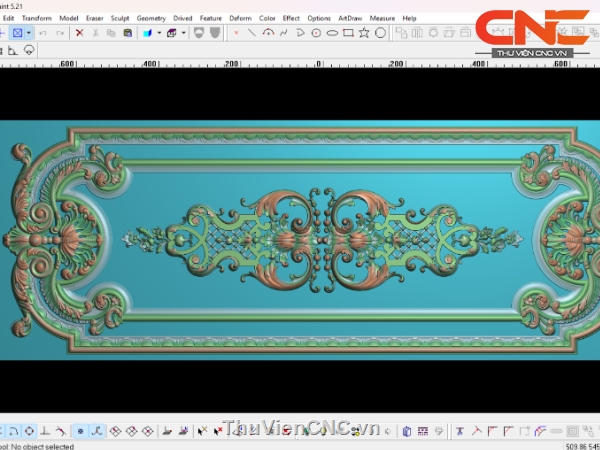The image size is (600, 450).
Task: Open the Sculpt menu
Action: click(x=120, y=18)
